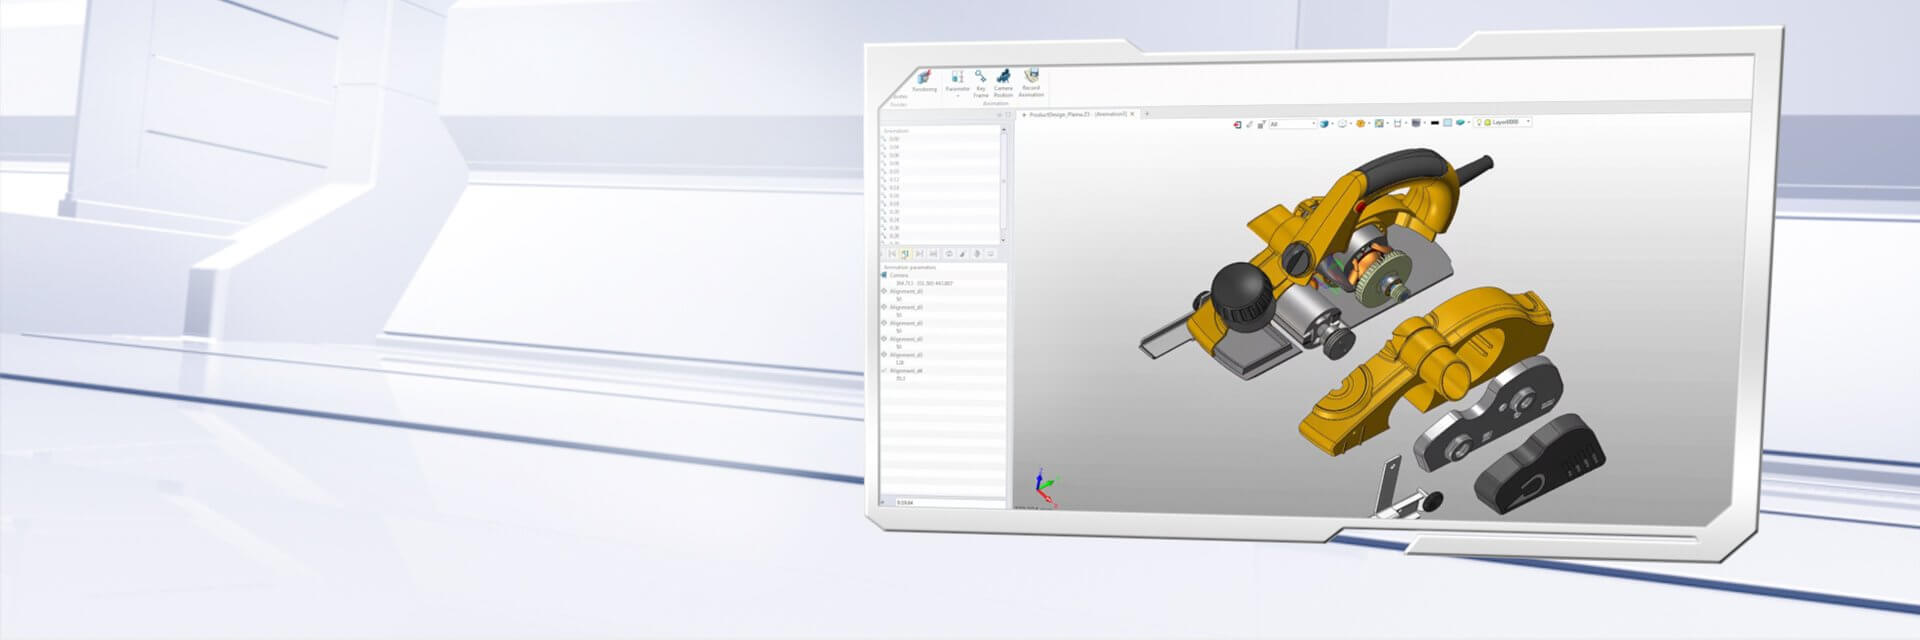This screenshot has width=1920, height=640.
Task: Expand the gray cube icon's dropdown arrow
Action: point(1425,123)
